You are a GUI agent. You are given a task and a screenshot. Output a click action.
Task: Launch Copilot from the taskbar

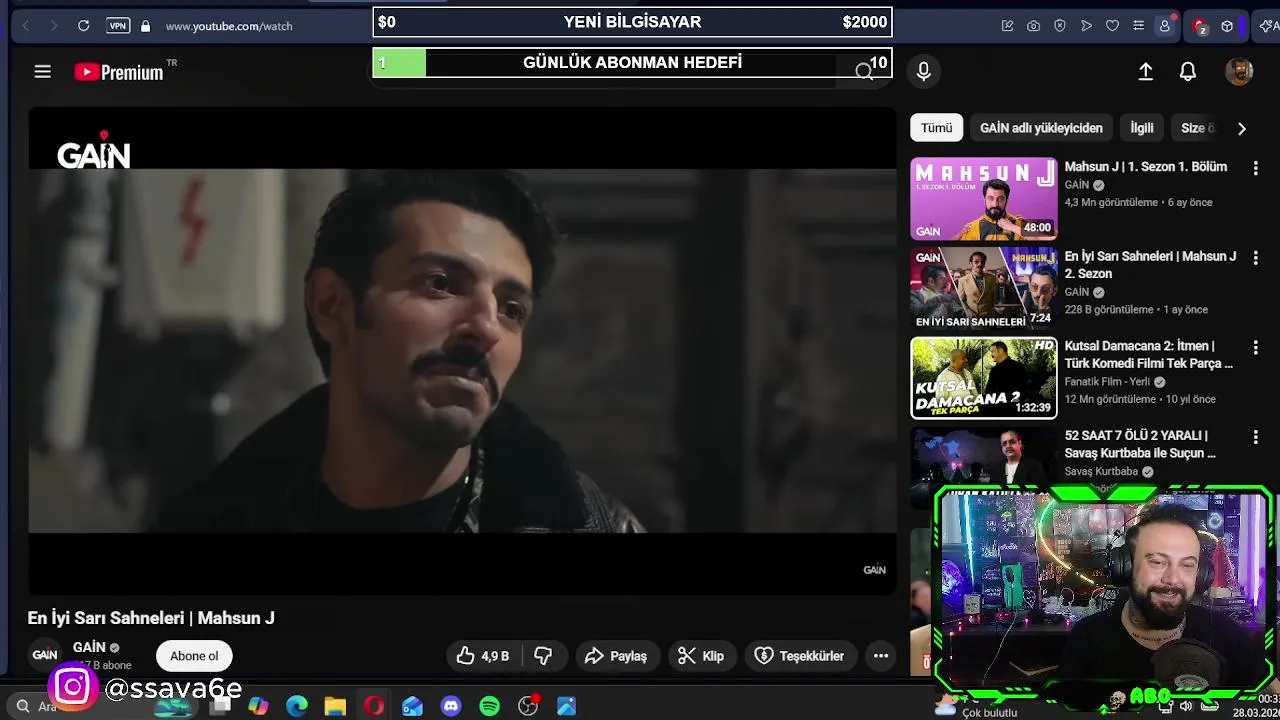point(259,706)
